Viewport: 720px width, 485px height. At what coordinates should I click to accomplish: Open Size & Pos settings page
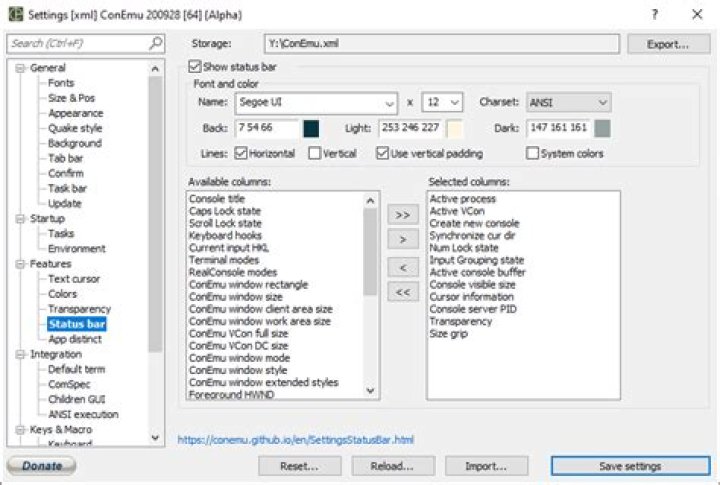[x=71, y=98]
